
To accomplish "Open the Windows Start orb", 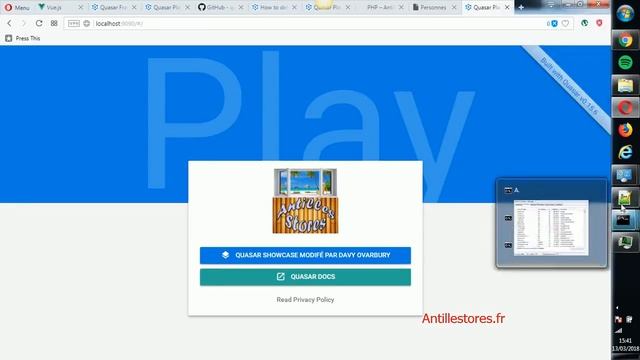I will coord(625,14).
